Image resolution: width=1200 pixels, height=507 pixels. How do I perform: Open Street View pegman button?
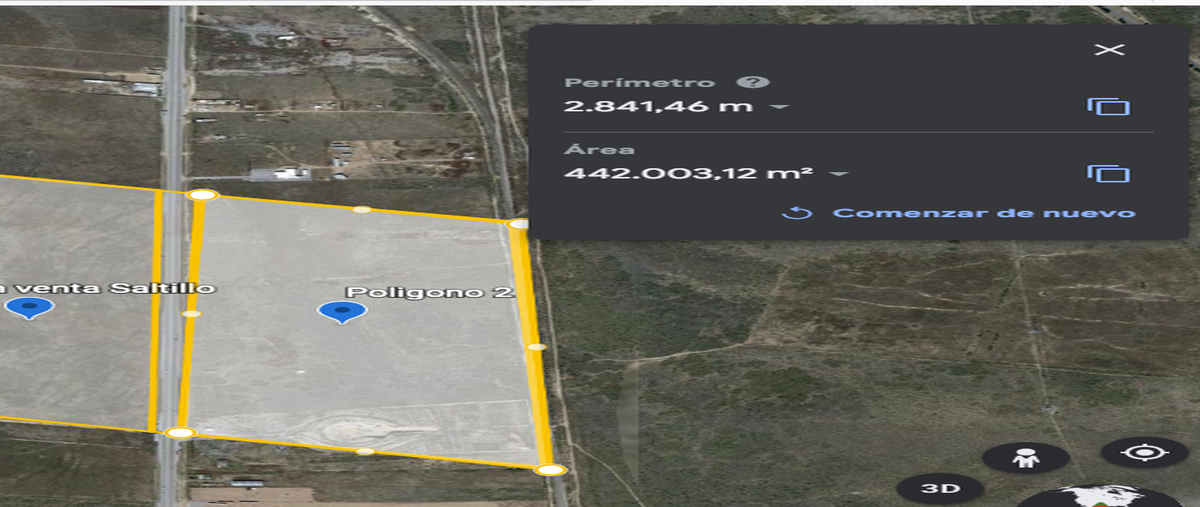coord(1025,459)
